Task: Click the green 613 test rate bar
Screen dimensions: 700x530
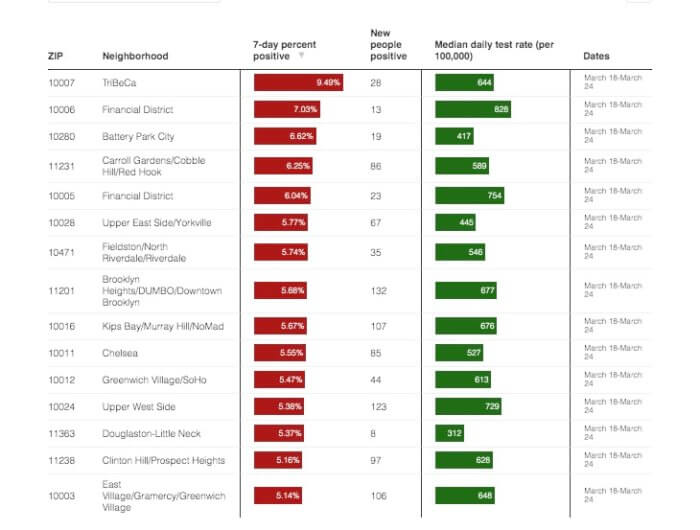Action: [x=465, y=380]
